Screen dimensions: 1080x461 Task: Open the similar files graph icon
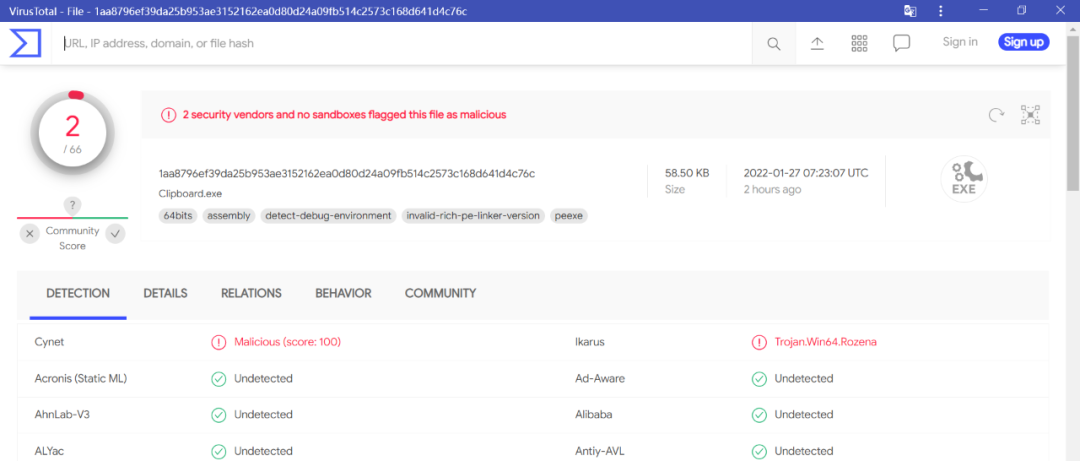[1030, 115]
